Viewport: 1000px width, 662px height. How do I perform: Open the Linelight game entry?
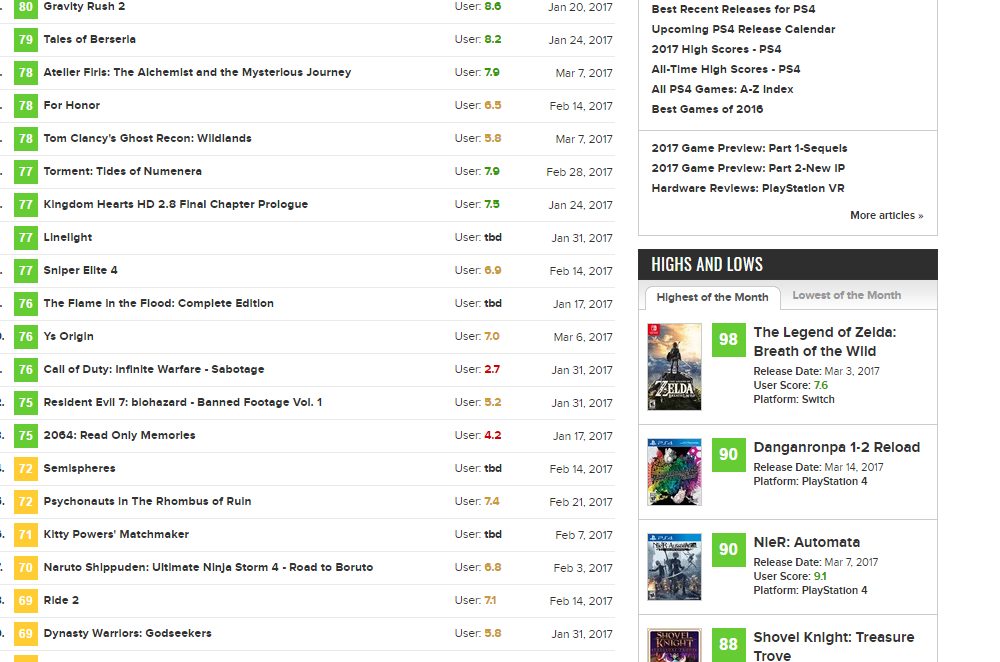coord(68,237)
